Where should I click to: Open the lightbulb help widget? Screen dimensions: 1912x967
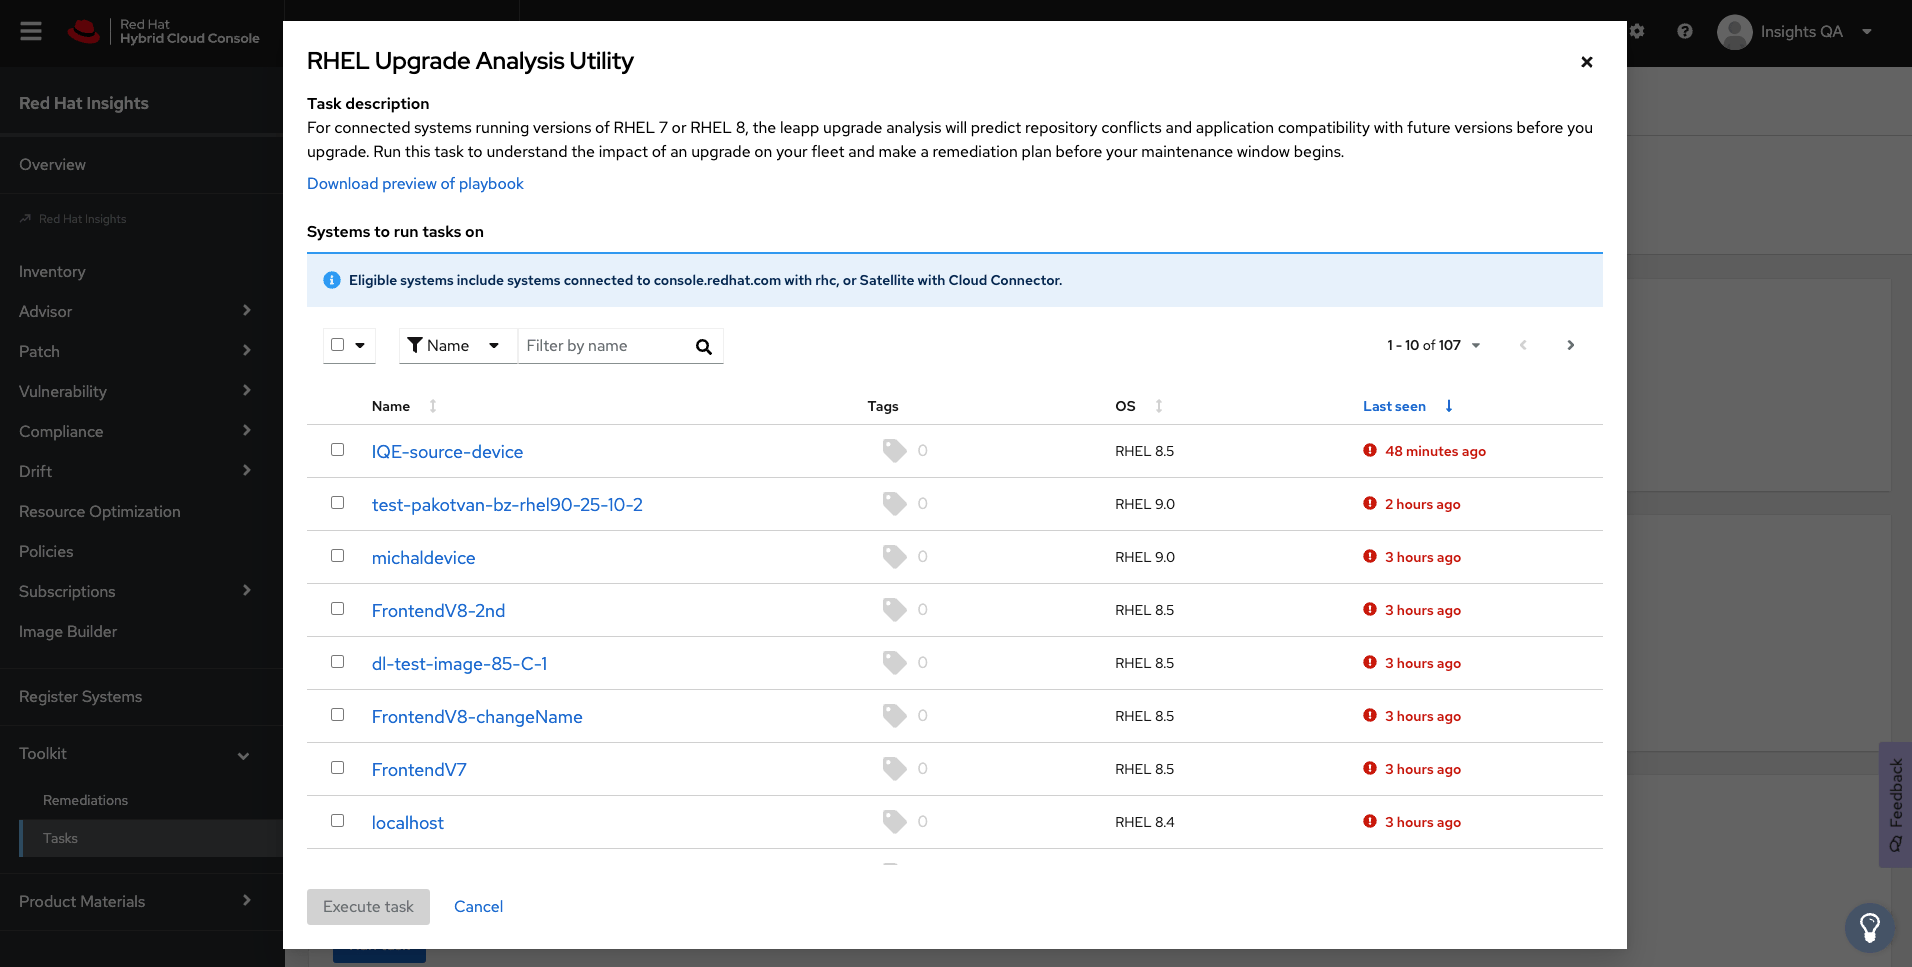pos(1869,927)
